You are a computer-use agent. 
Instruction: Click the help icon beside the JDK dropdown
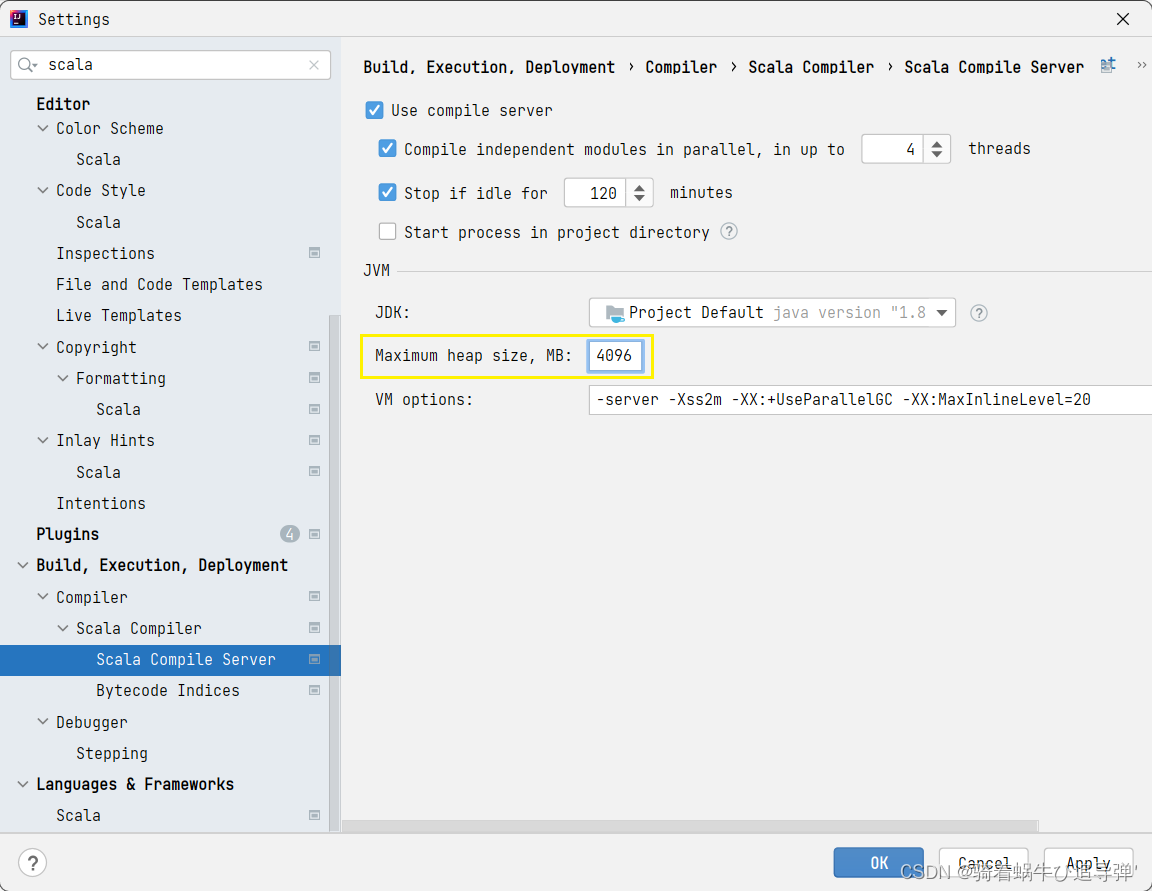tap(978, 312)
